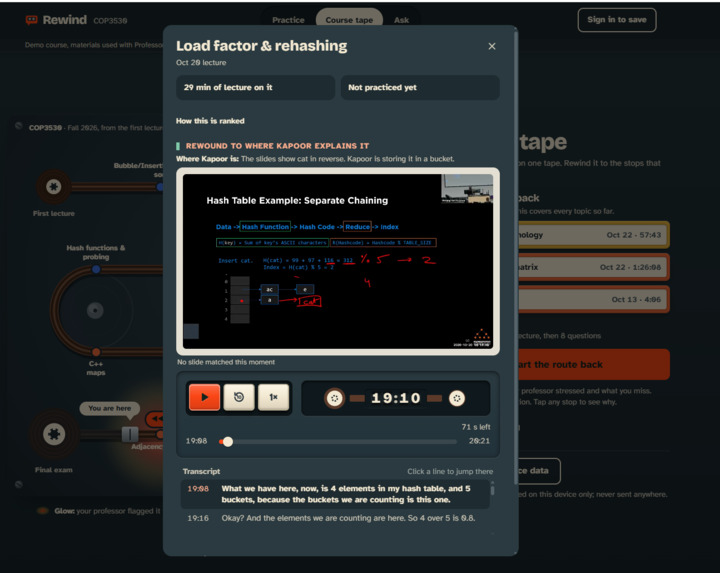Select the Course tape tab

pyautogui.click(x=349, y=20)
